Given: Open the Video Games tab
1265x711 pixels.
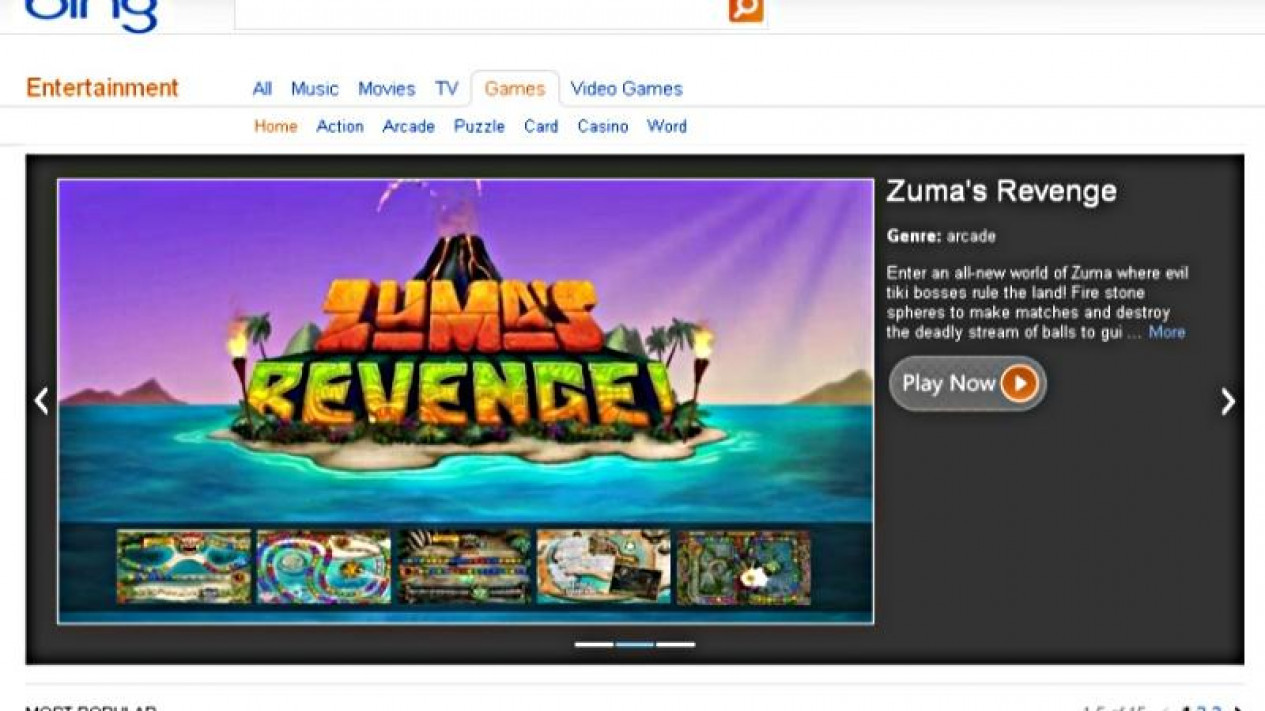Looking at the screenshot, I should pos(626,88).
